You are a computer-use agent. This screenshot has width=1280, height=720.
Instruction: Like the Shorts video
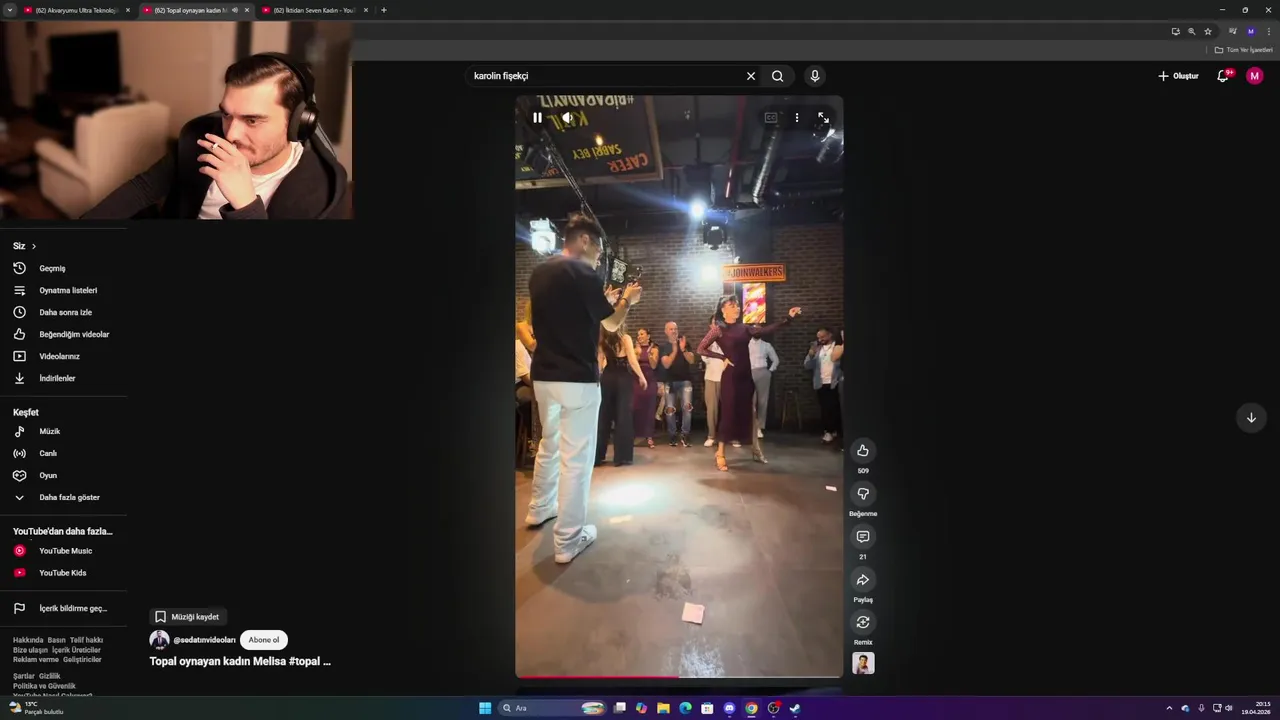863,450
